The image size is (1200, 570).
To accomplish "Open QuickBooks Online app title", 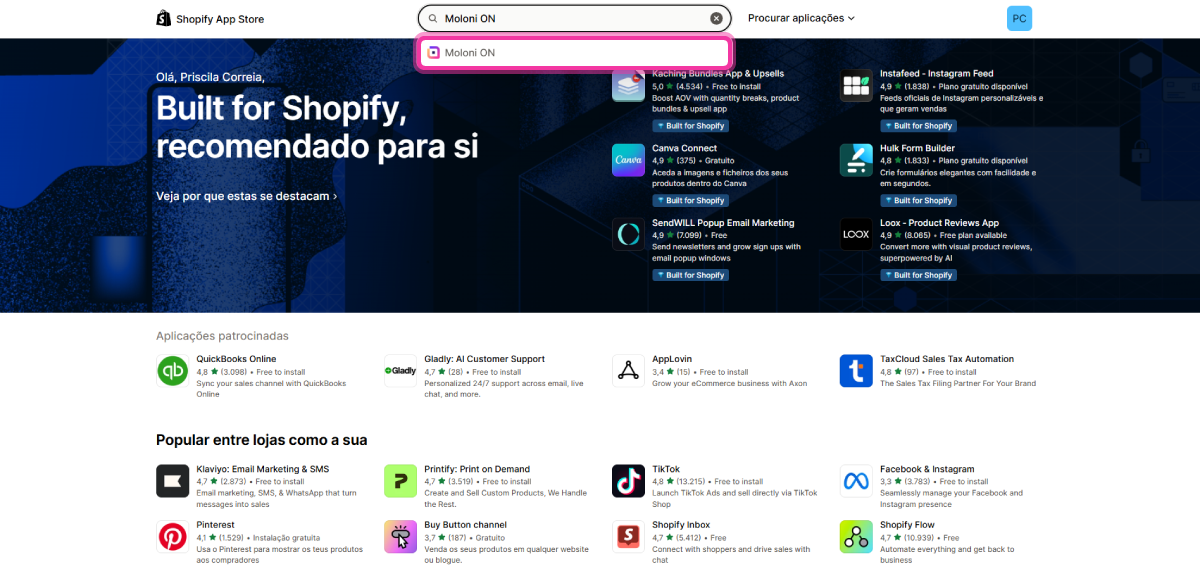I will 236,359.
